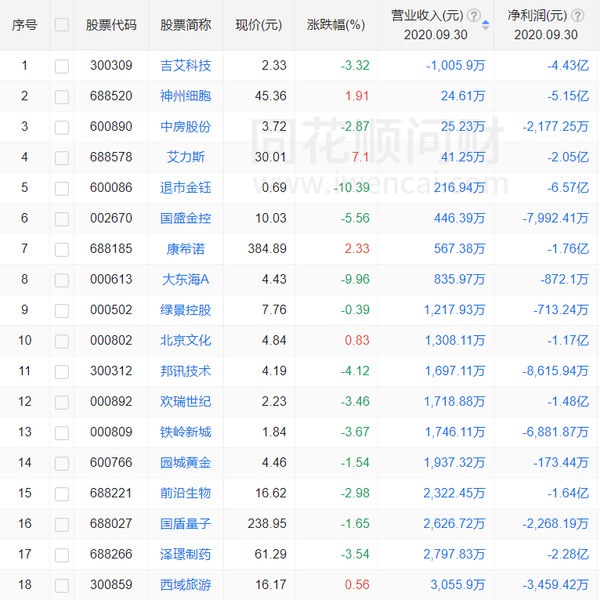
Task: Check the box for 园城黄金 row
Action: click(x=62, y=463)
